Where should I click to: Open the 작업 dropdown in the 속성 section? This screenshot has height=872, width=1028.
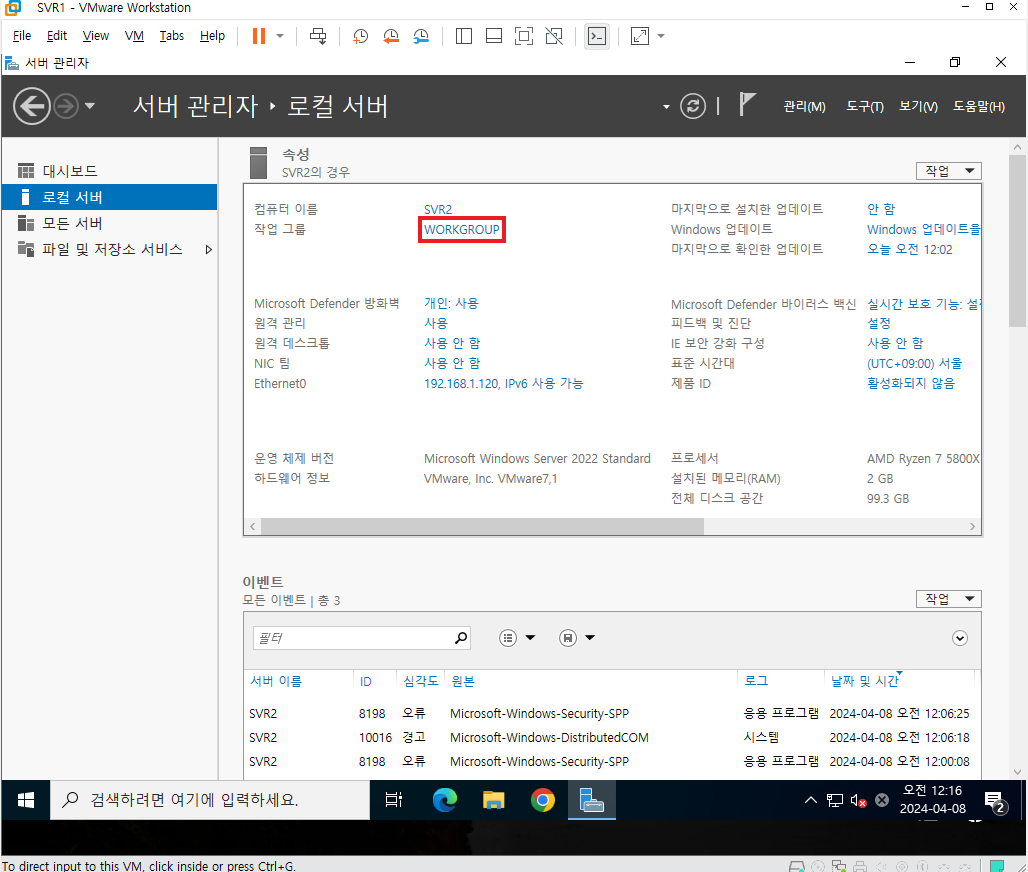click(949, 171)
